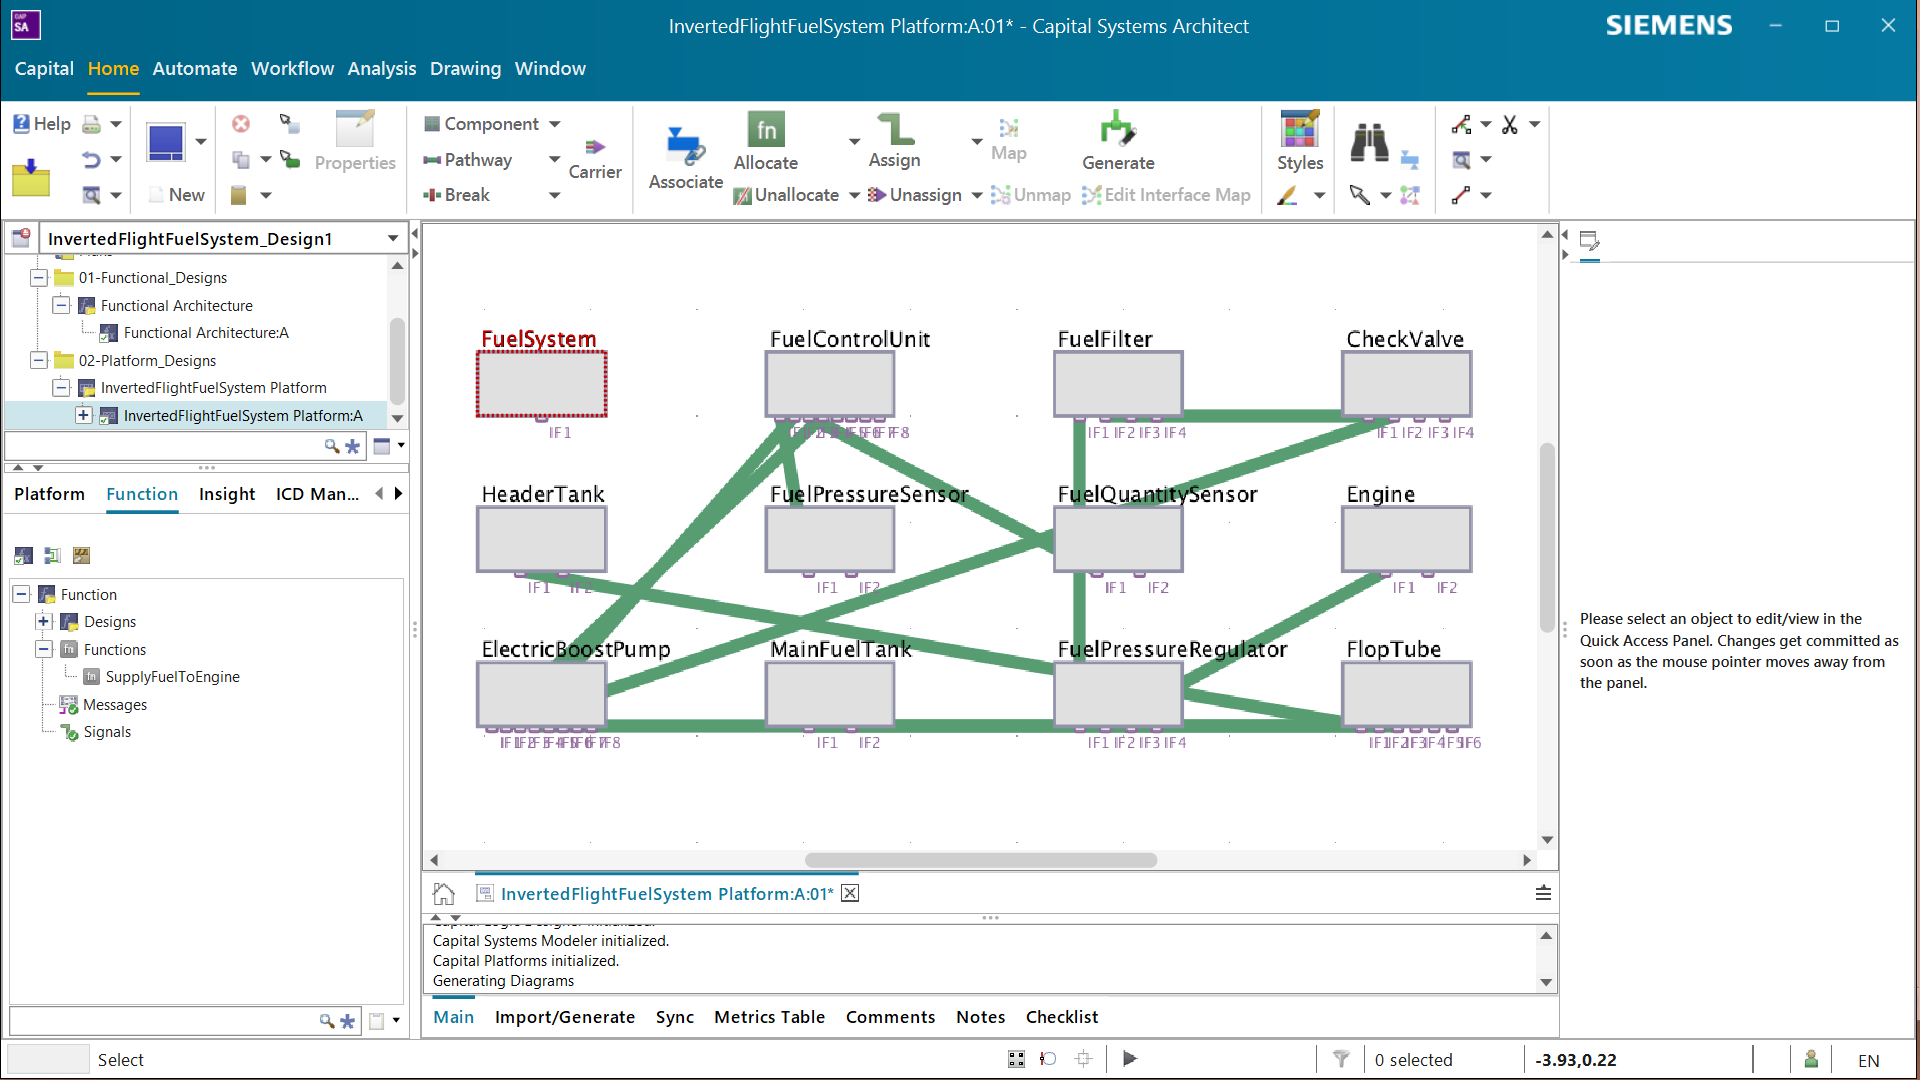Viewport: 1920px width, 1080px height.
Task: Click the hamburger menu icon above output panel
Action: pyautogui.click(x=1543, y=893)
